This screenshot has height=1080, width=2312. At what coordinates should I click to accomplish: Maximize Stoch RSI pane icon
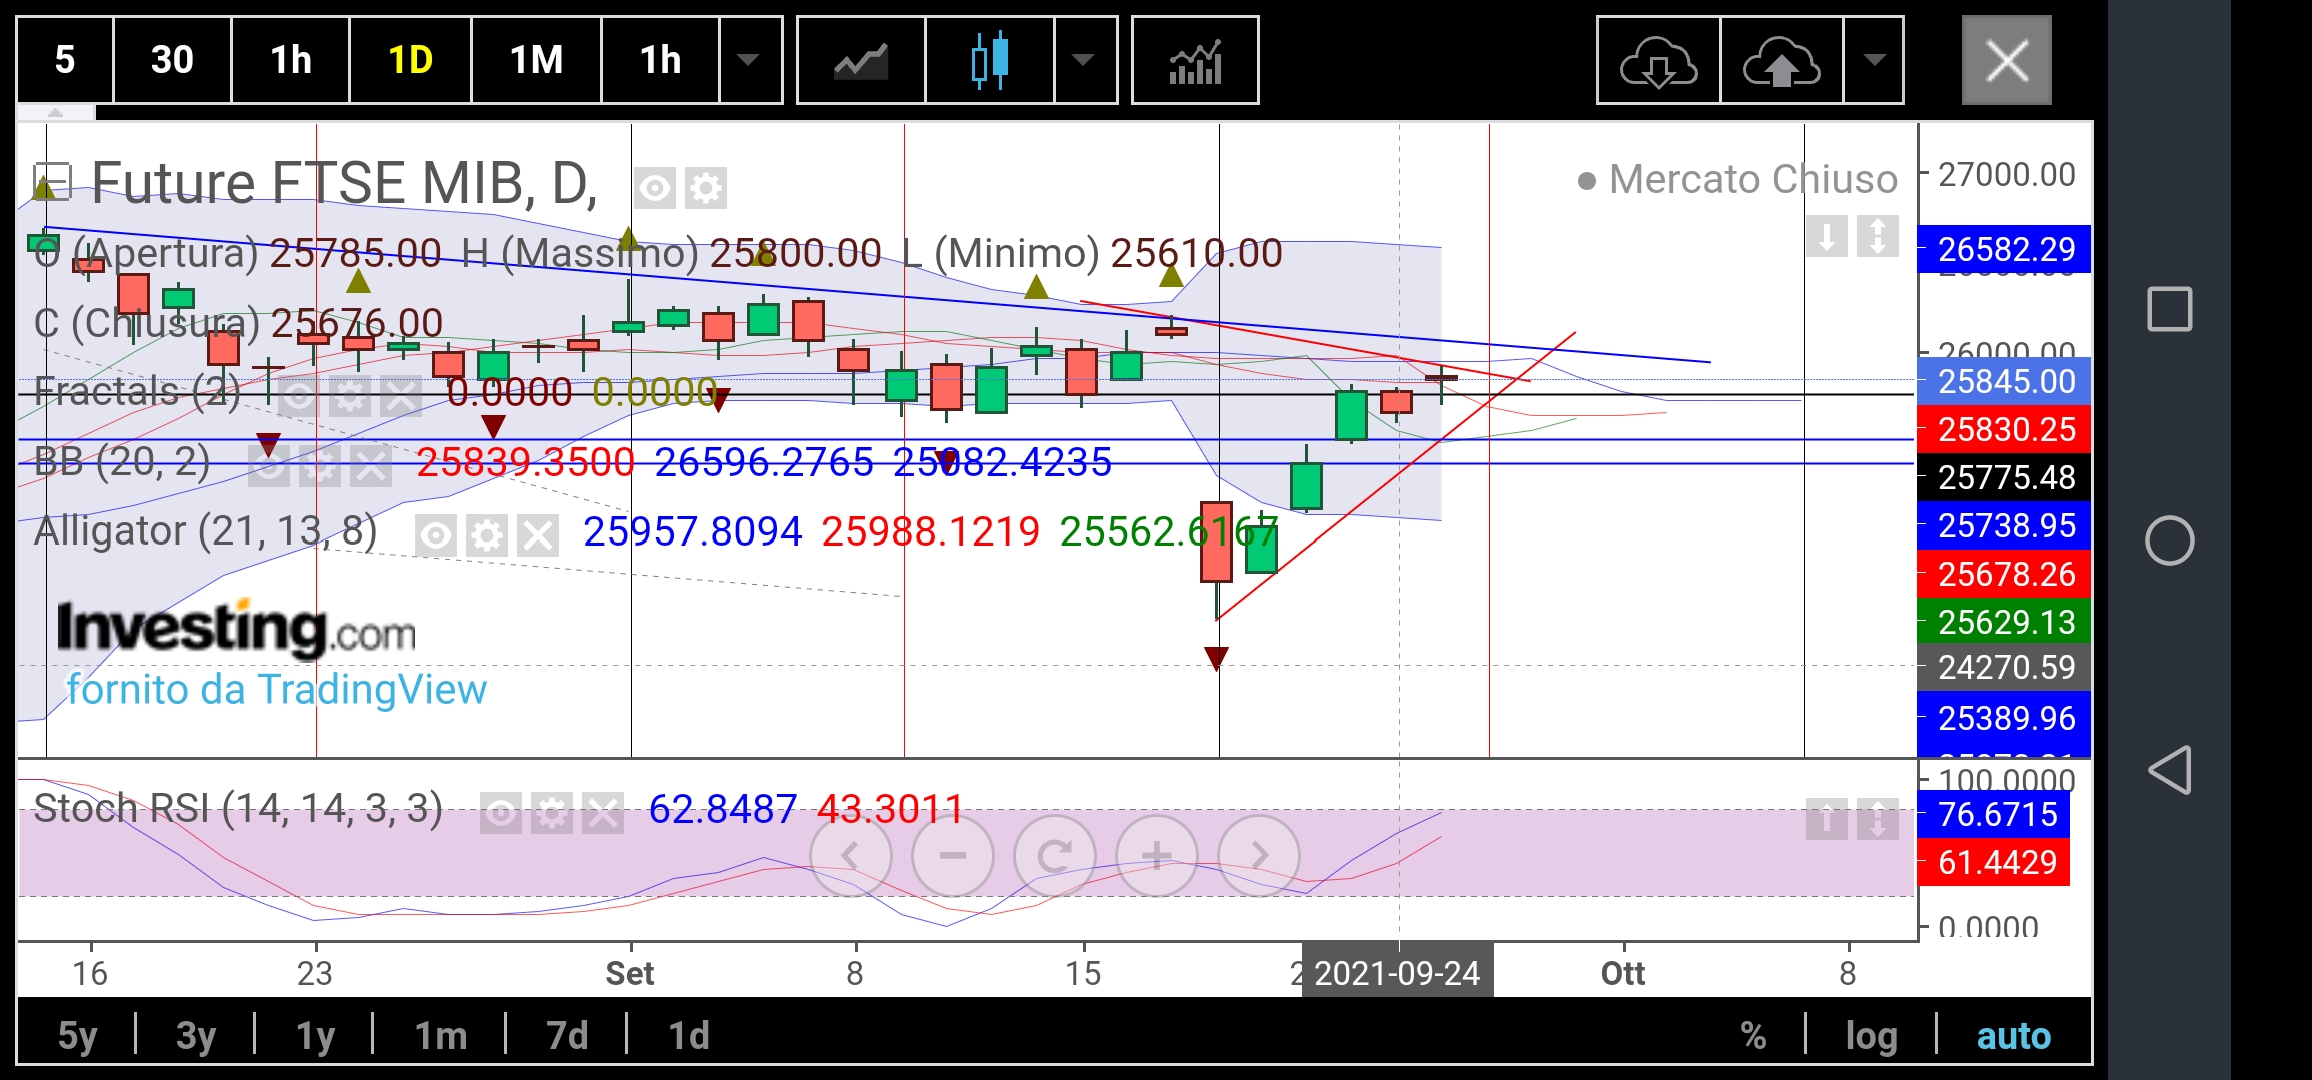pyautogui.click(x=1878, y=819)
